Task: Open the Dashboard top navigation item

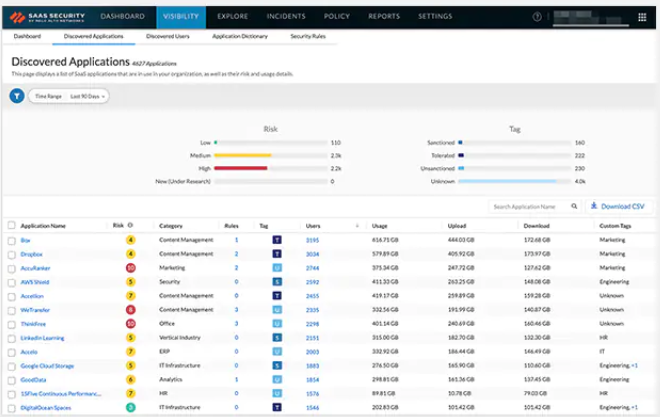Action: 122,16
